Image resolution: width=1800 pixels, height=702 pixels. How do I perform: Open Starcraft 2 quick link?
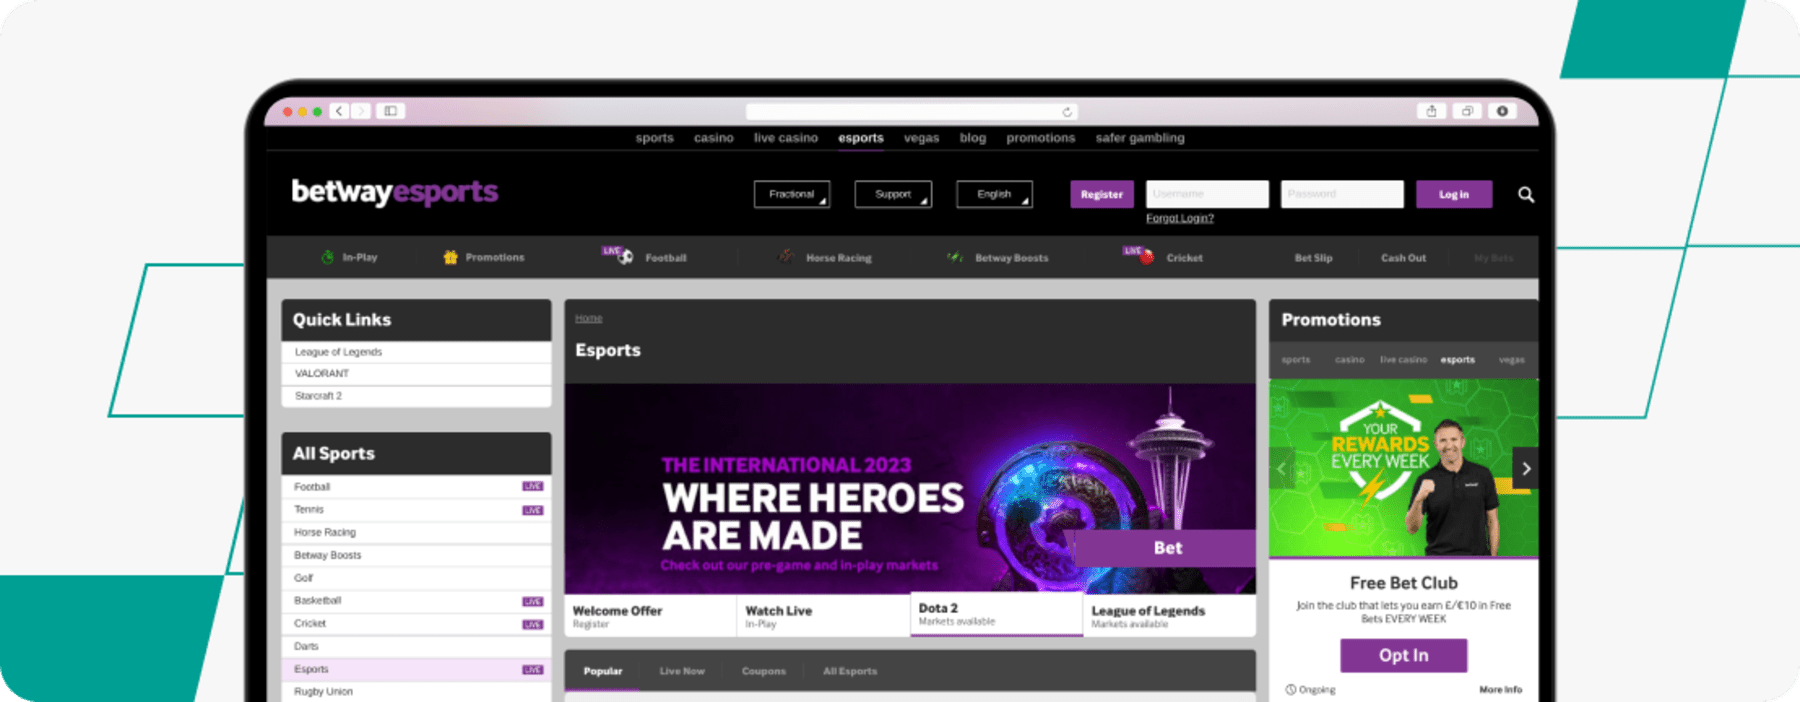point(416,396)
